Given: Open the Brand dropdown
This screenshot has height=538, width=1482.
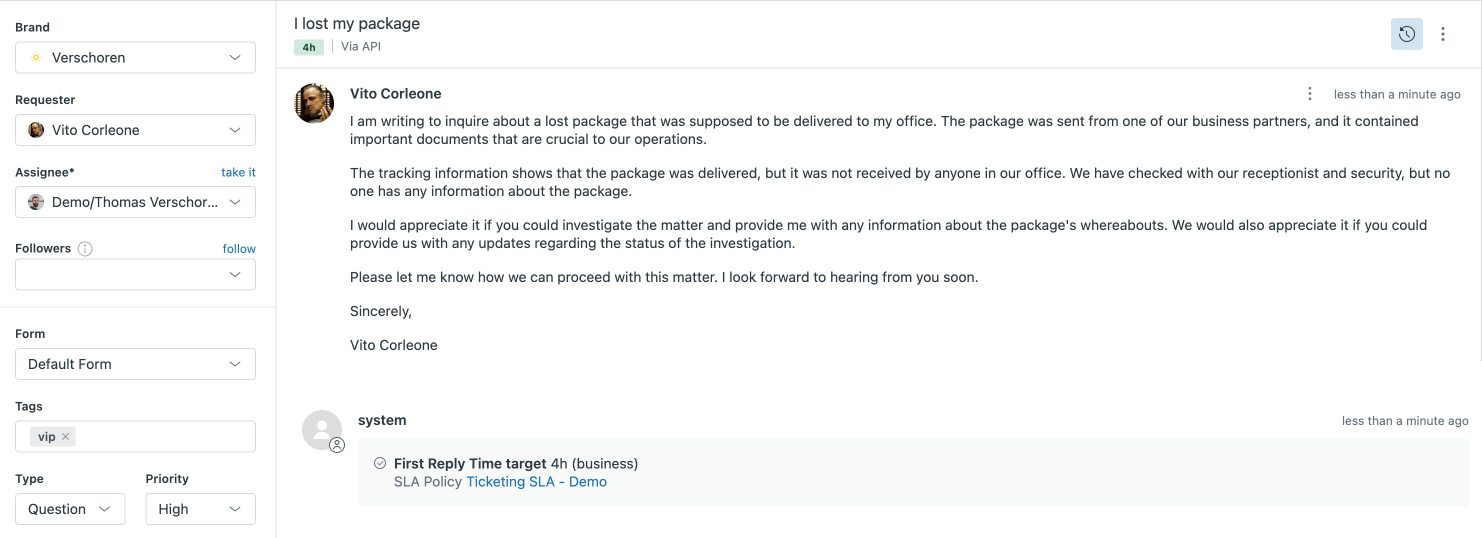Looking at the screenshot, I should [x=135, y=58].
